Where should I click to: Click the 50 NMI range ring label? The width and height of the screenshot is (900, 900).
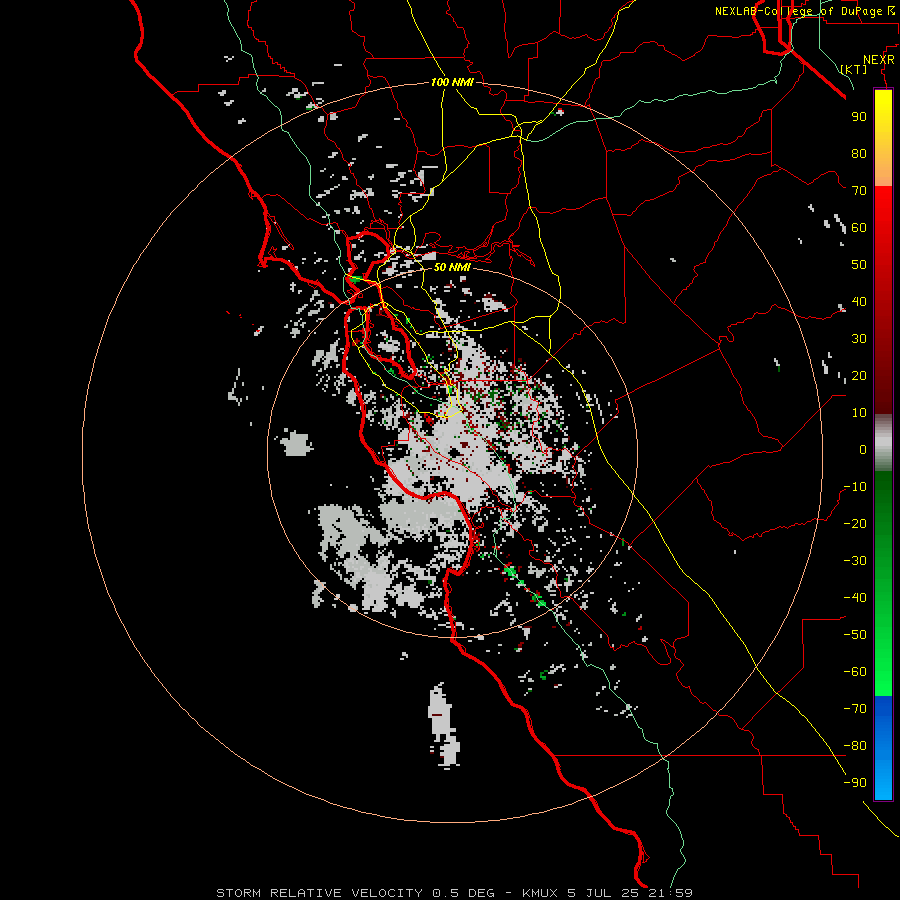[x=452, y=267]
